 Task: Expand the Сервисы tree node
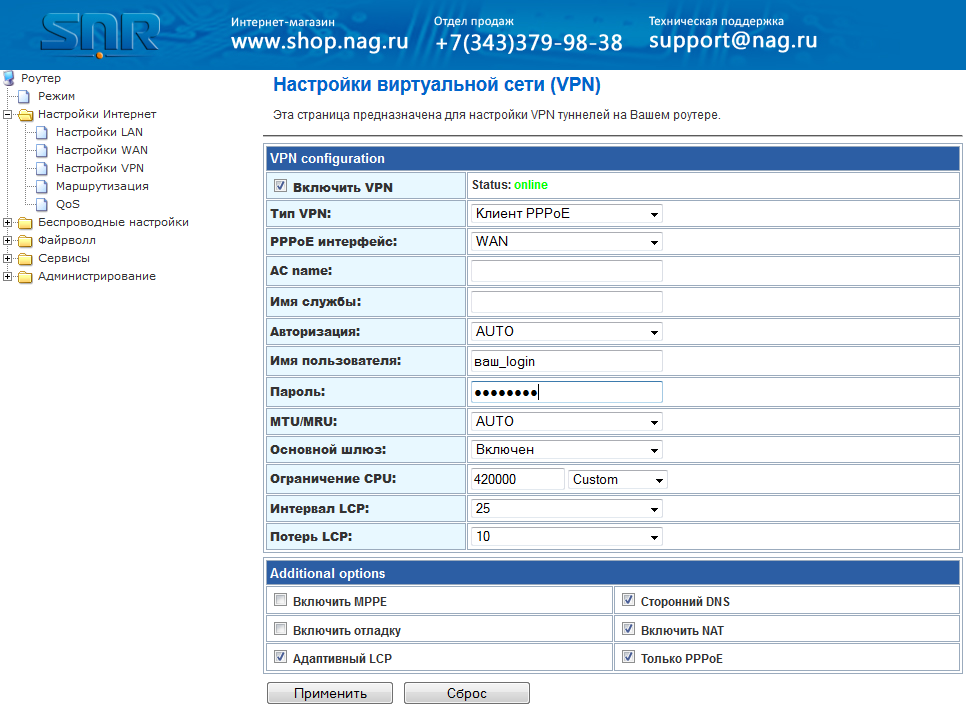7,259
